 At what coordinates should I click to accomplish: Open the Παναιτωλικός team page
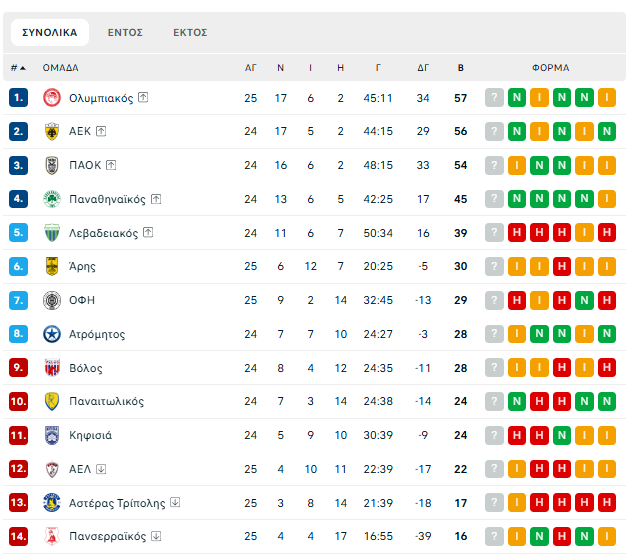pyautogui.click(x=106, y=402)
